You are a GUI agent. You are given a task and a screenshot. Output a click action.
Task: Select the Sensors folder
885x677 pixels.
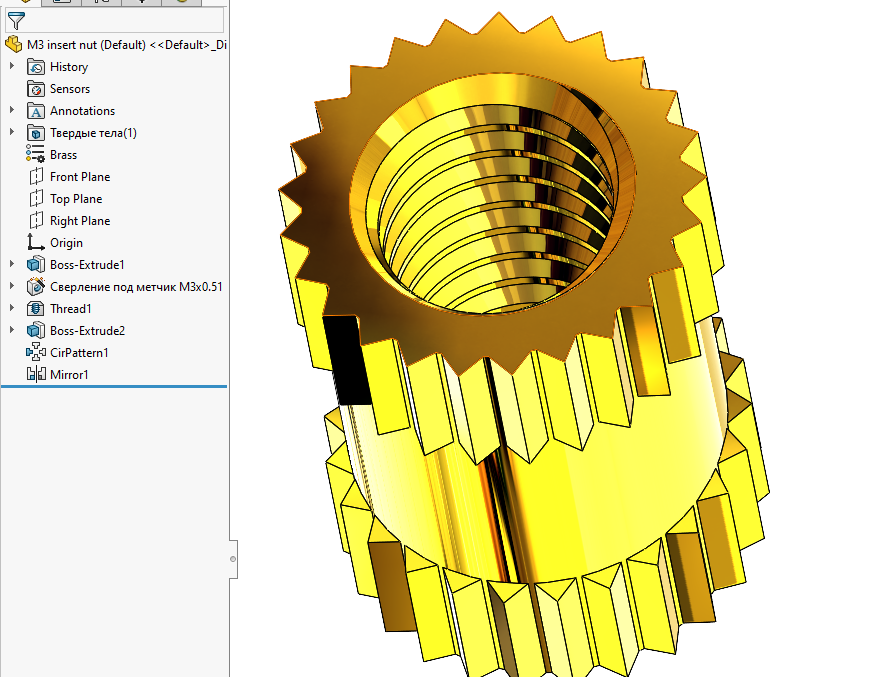coord(69,89)
